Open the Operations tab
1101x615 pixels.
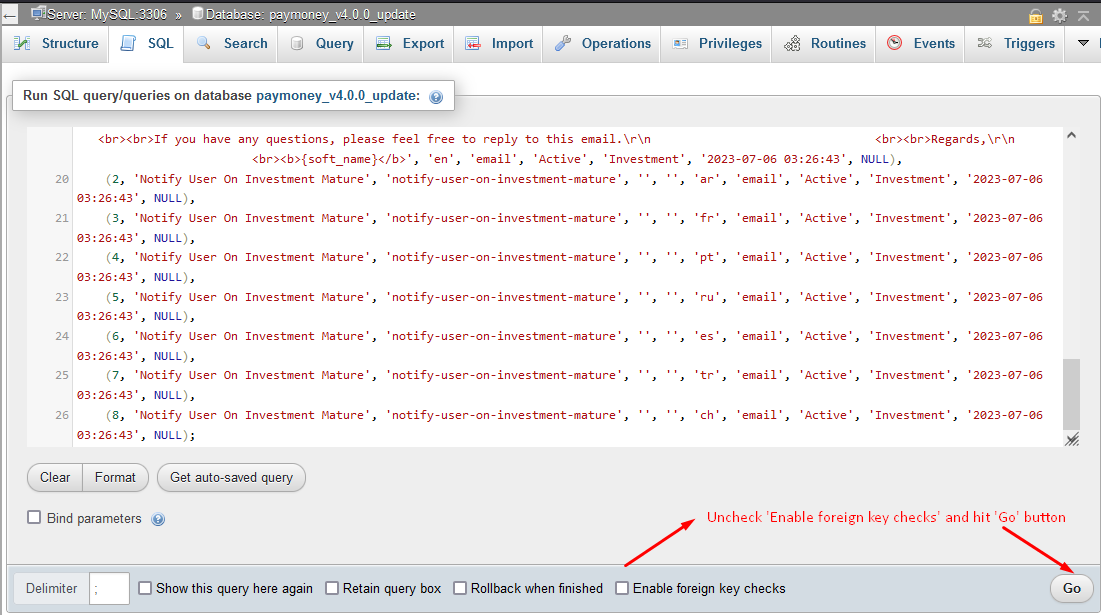point(603,44)
